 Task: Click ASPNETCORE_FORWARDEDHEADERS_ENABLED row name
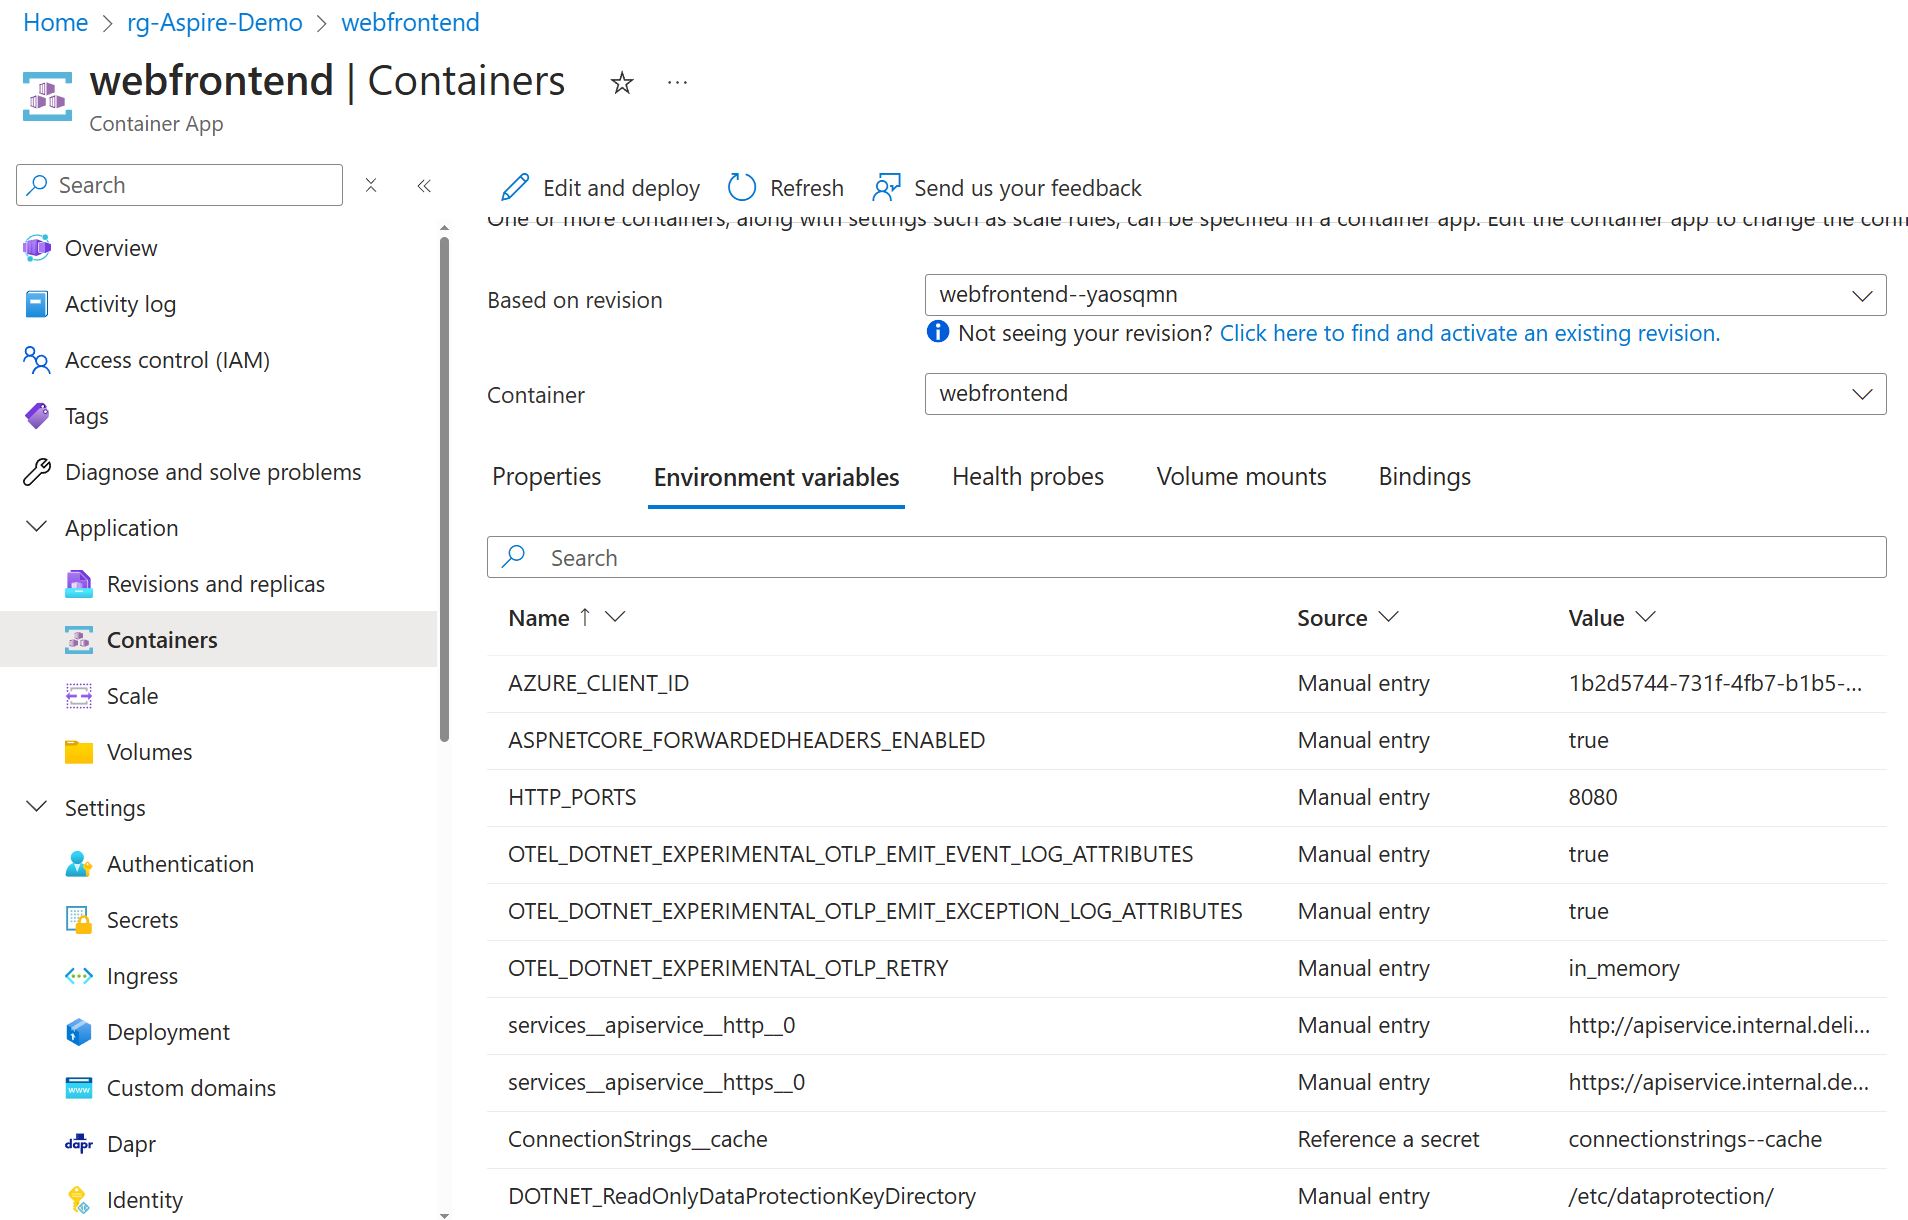click(746, 740)
